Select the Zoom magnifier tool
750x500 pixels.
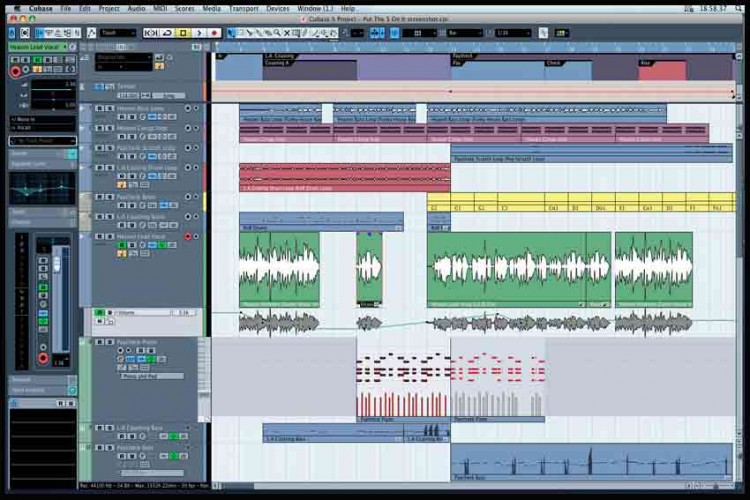pos(277,33)
